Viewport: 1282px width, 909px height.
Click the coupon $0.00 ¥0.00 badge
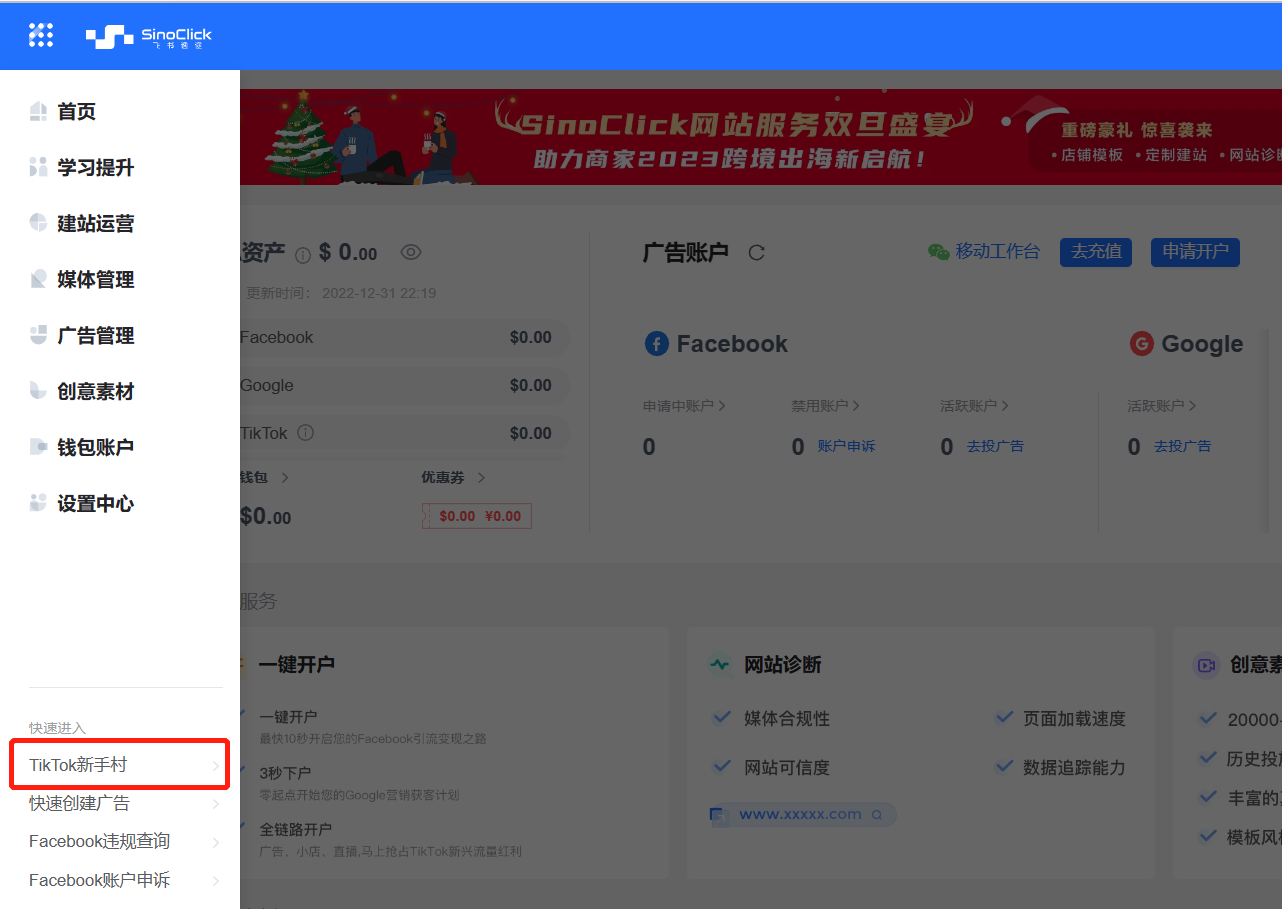[477, 516]
